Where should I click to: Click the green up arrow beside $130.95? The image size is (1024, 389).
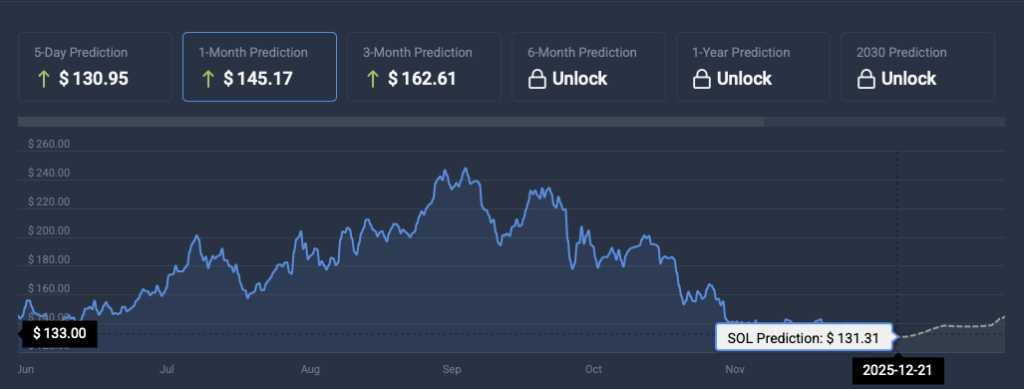[44, 80]
